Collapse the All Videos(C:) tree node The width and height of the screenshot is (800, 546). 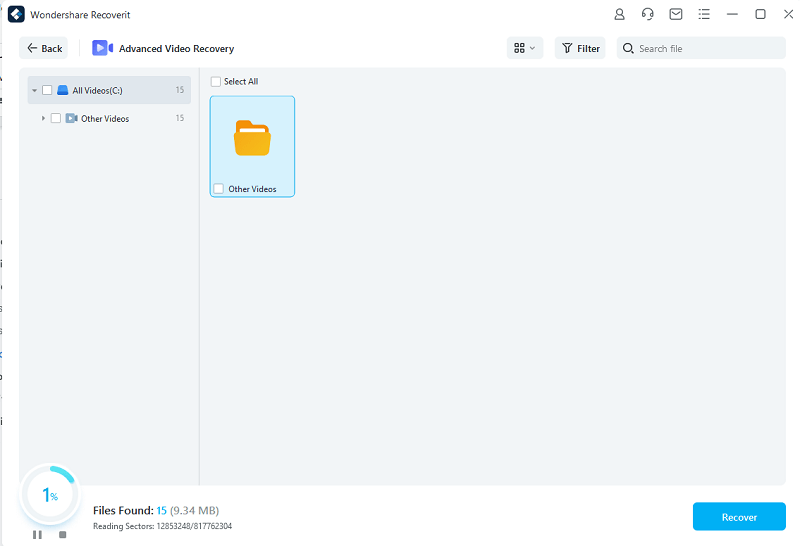click(34, 90)
